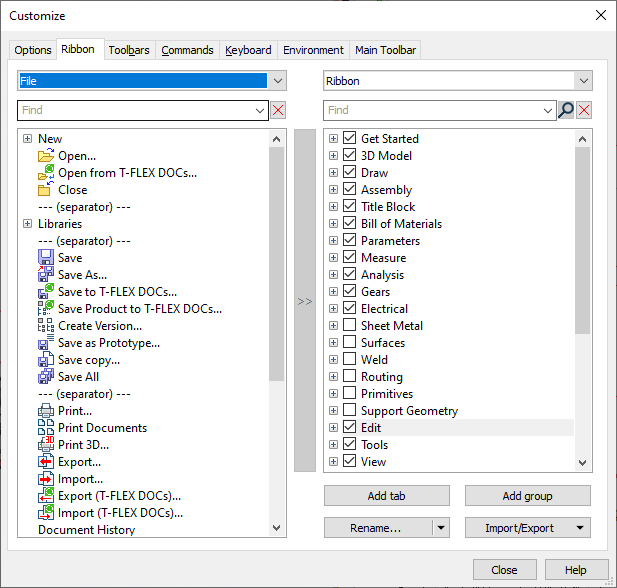Select the Import... red arrow icon
This screenshot has height=588, width=617.
[x=46, y=479]
